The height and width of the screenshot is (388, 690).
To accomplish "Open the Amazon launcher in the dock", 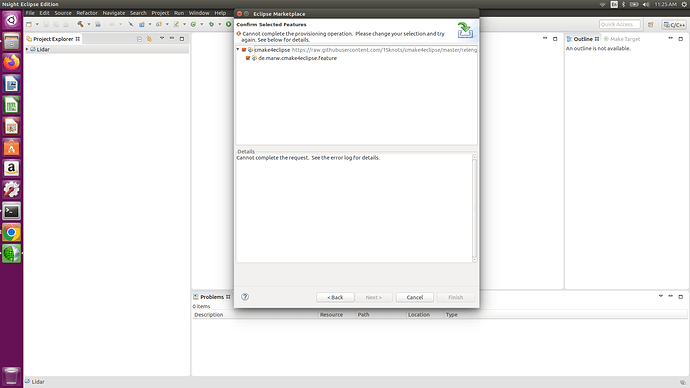I will pos(11,168).
